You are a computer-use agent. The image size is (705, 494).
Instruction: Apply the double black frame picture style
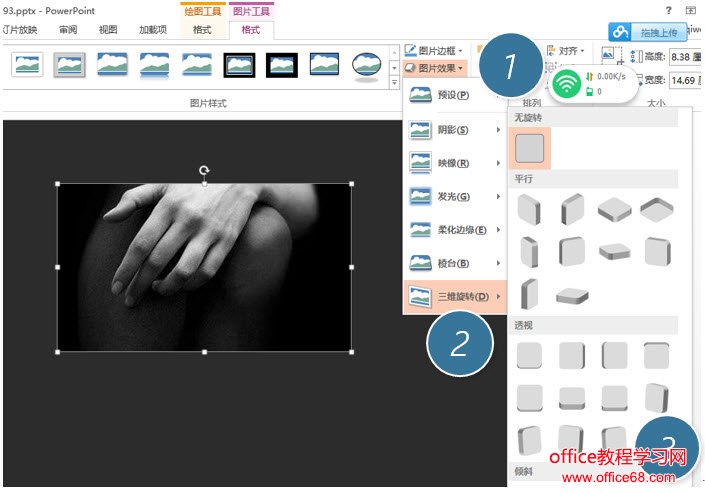(239, 65)
